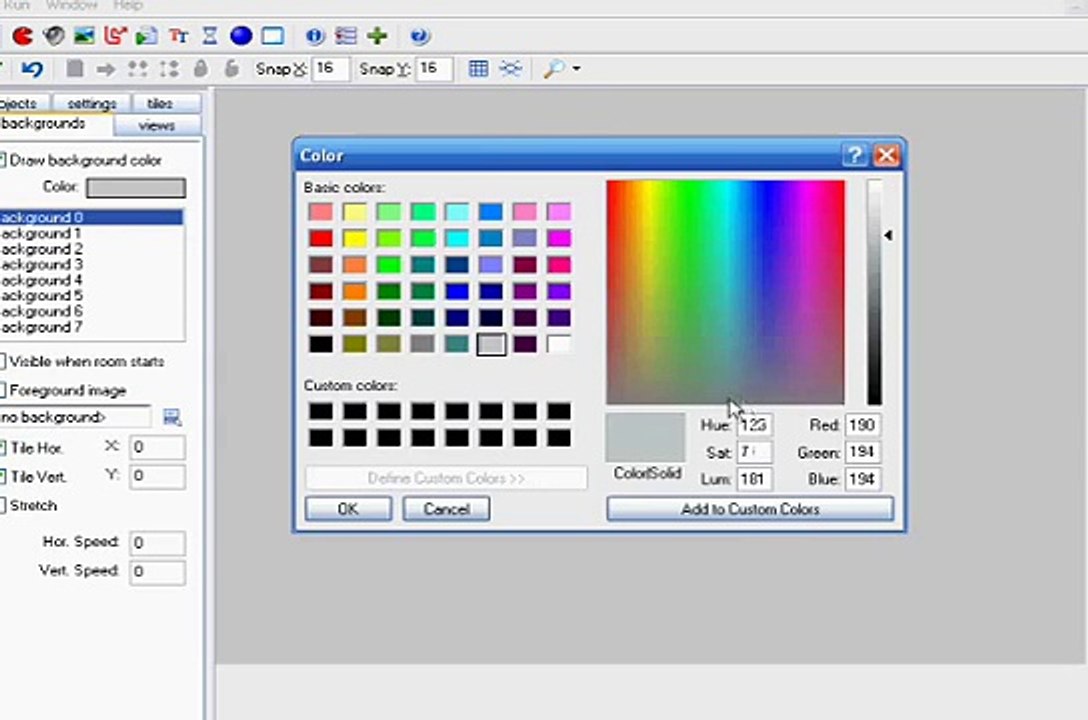Create a script with the green-arrow document icon
Image resolution: width=1088 pixels, height=720 pixels.
tap(146, 35)
